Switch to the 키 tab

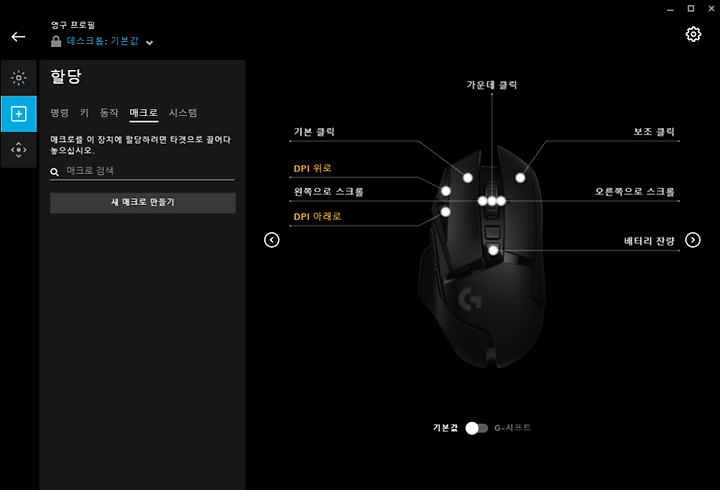pyautogui.click(x=84, y=113)
